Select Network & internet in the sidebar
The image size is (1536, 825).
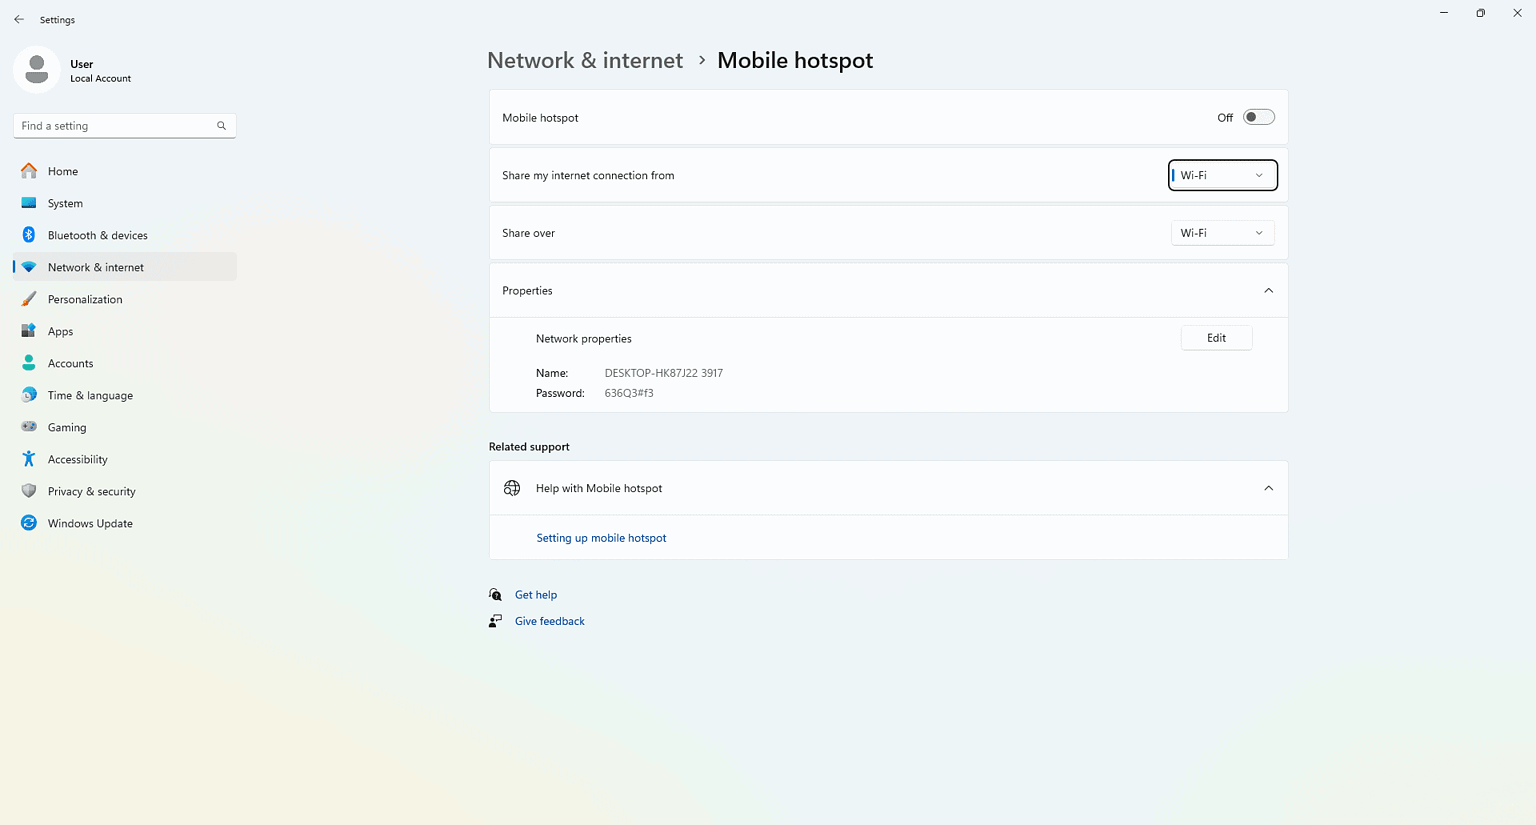coord(95,267)
